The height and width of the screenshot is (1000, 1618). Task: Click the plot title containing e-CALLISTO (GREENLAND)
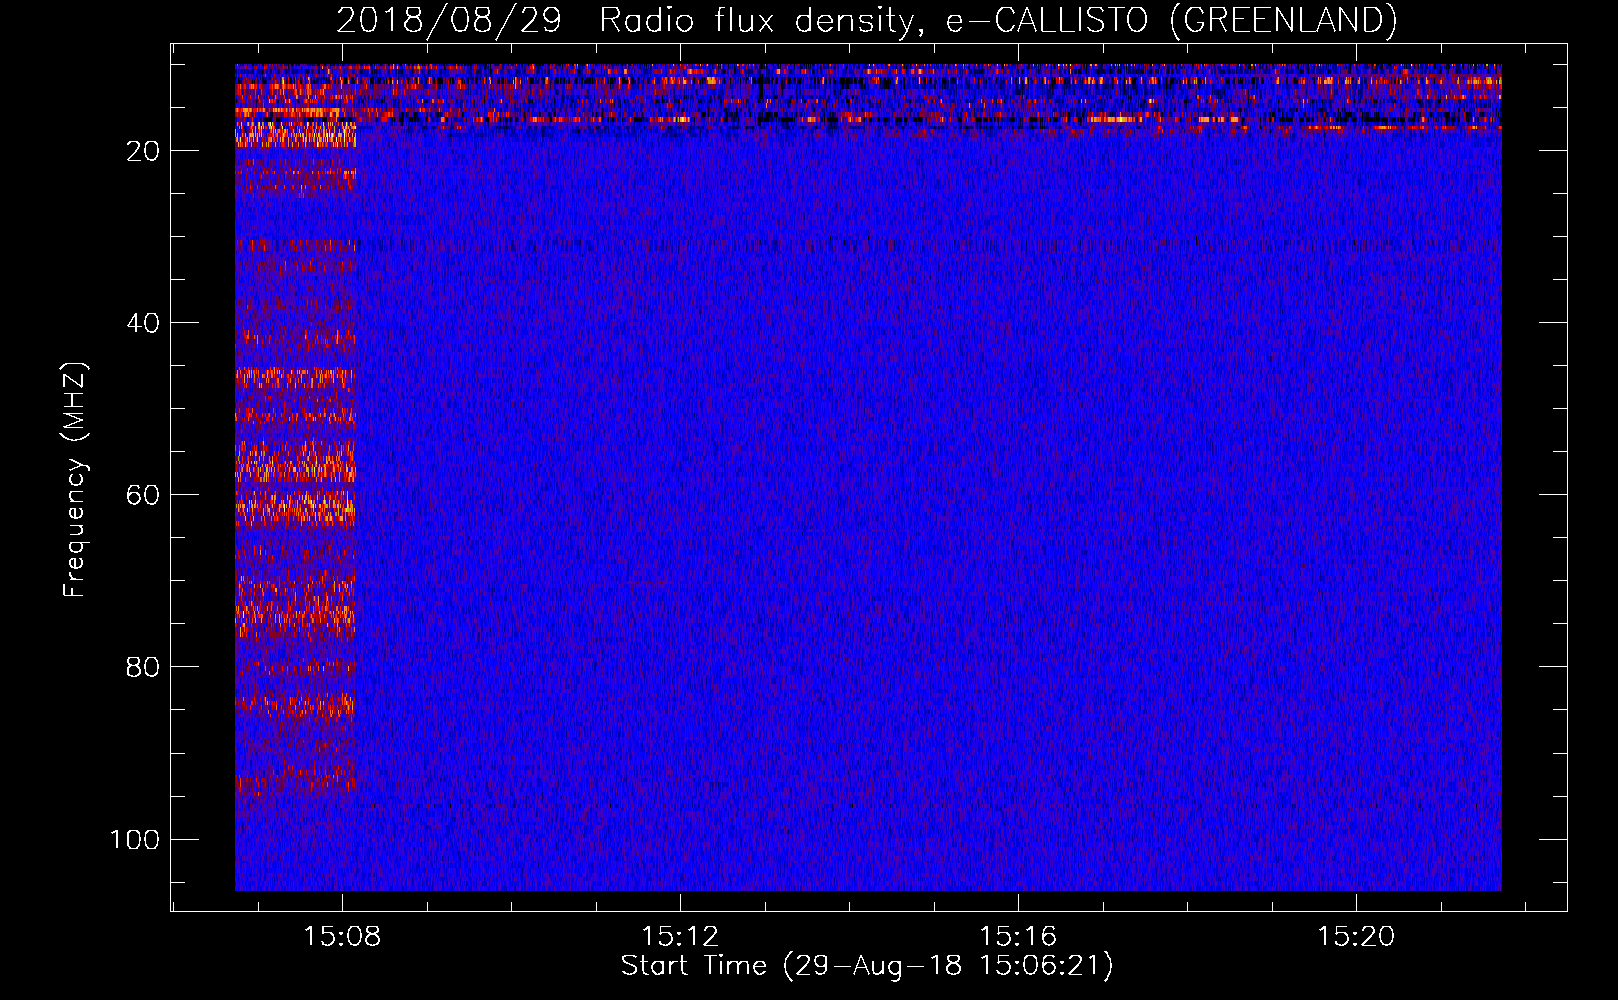(x=866, y=20)
